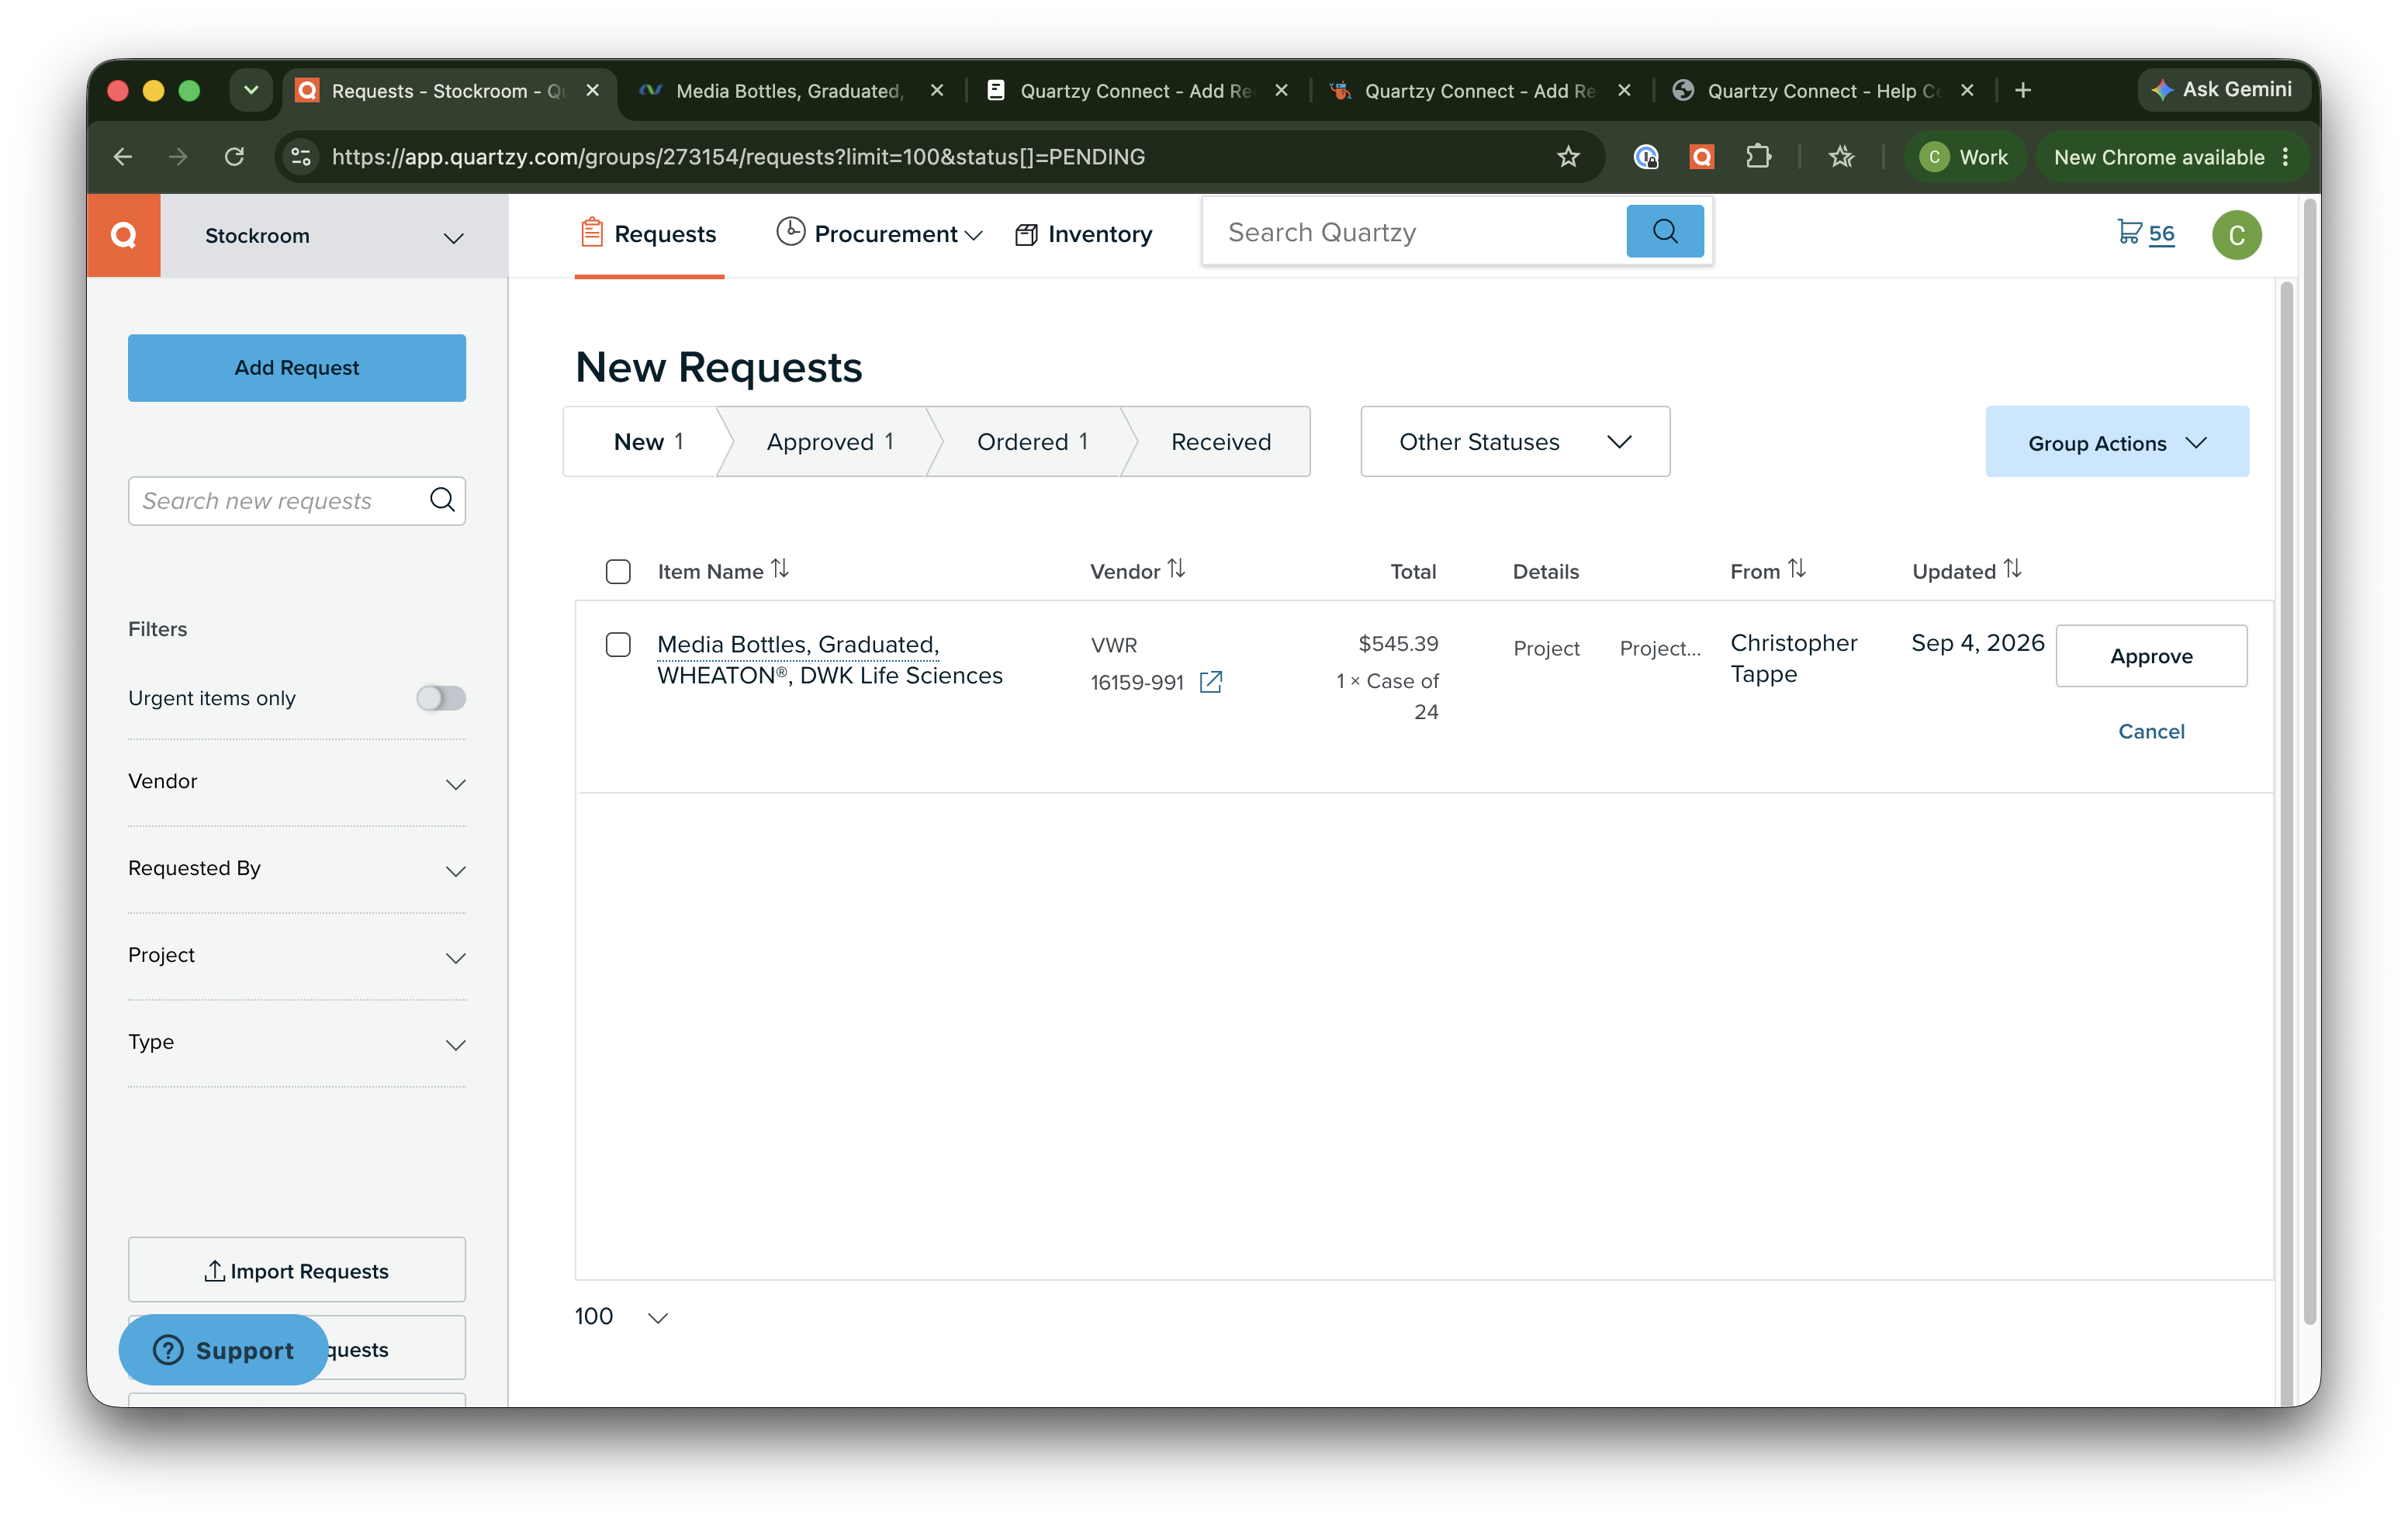
Task: Click the Quartzy orange logo icon
Action: [x=124, y=235]
